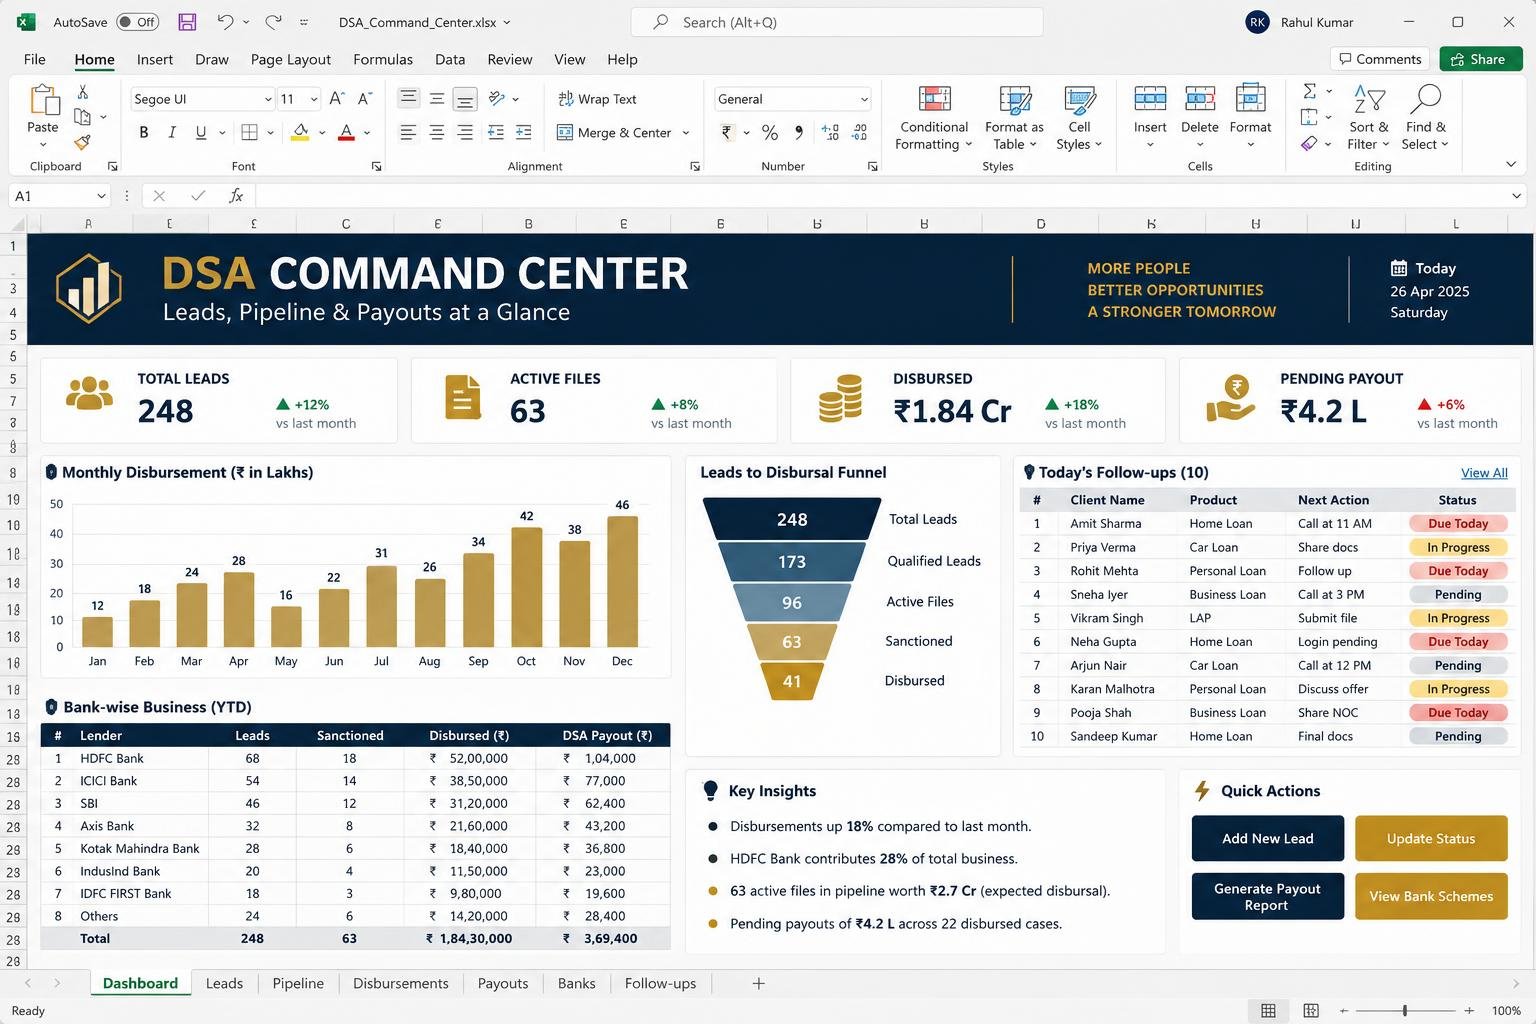Open the Insert Function (fx) dialog
1536x1024 pixels.
click(236, 196)
